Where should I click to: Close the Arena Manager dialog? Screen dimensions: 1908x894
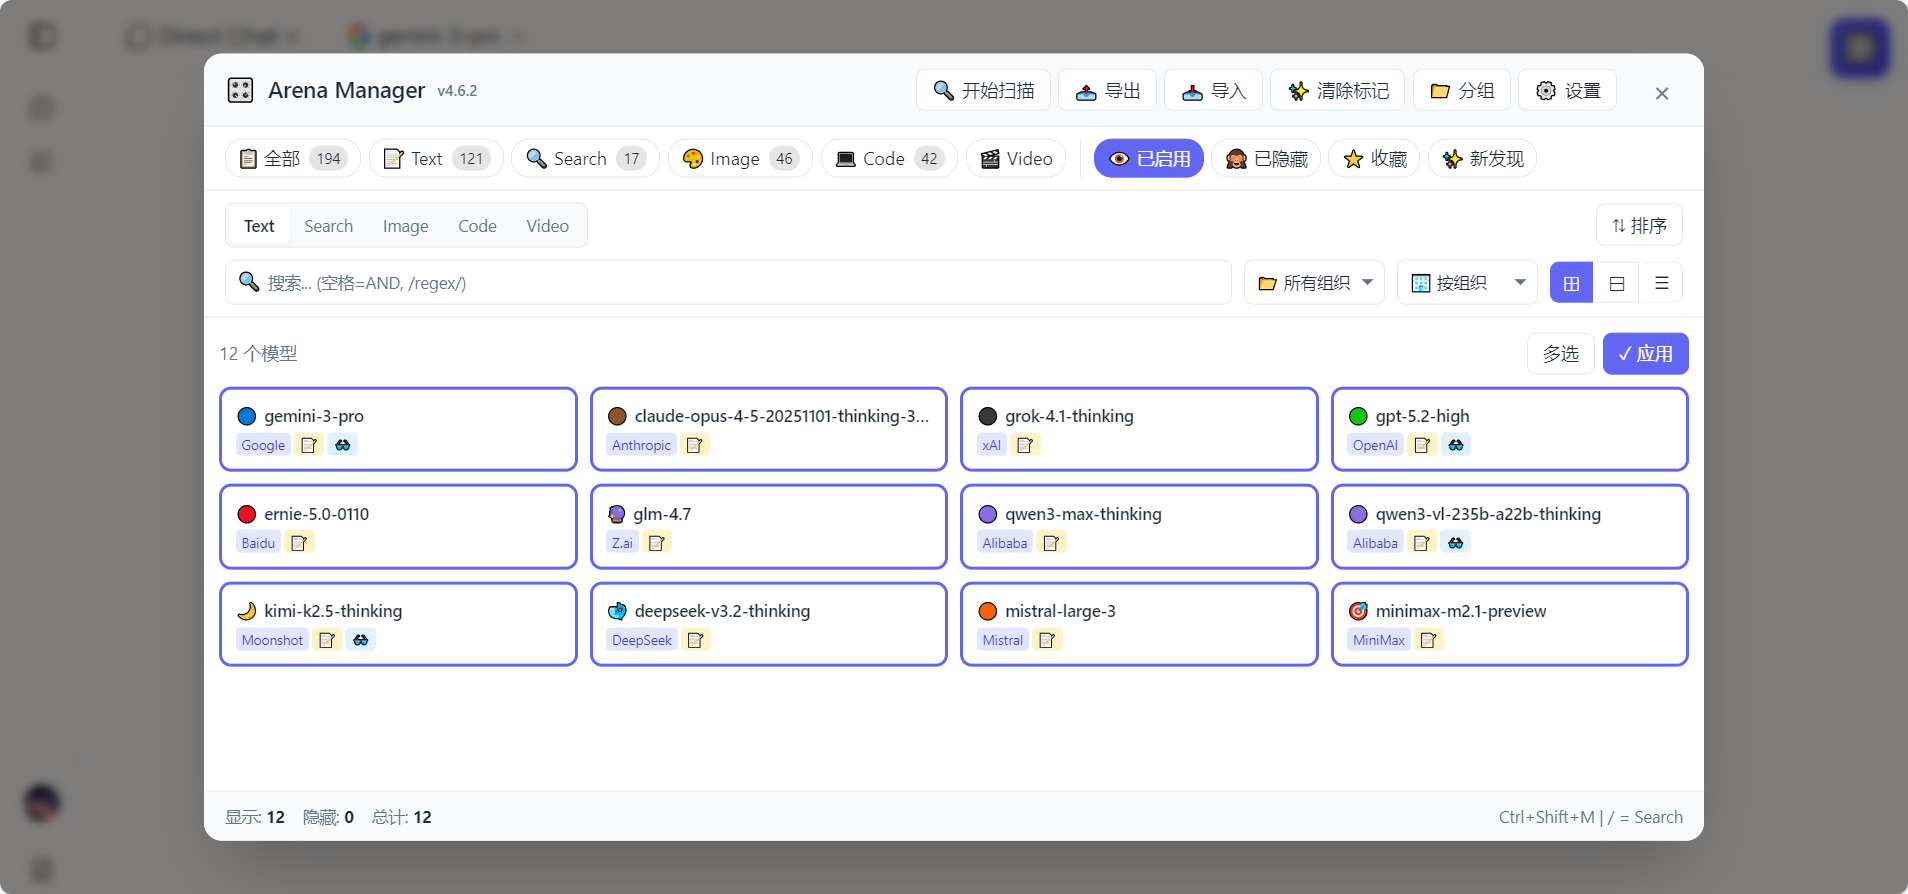click(x=1662, y=93)
